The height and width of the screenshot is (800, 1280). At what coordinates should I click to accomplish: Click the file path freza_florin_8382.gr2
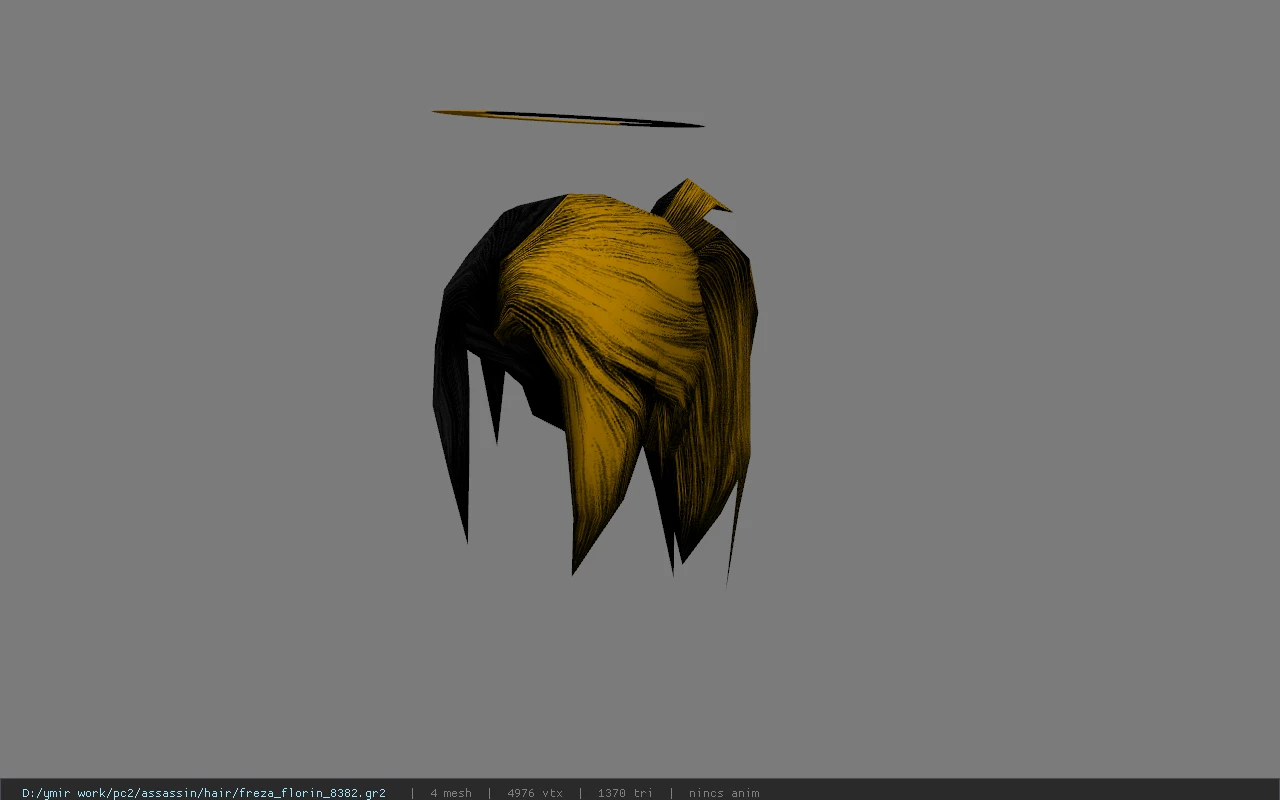pos(204,793)
